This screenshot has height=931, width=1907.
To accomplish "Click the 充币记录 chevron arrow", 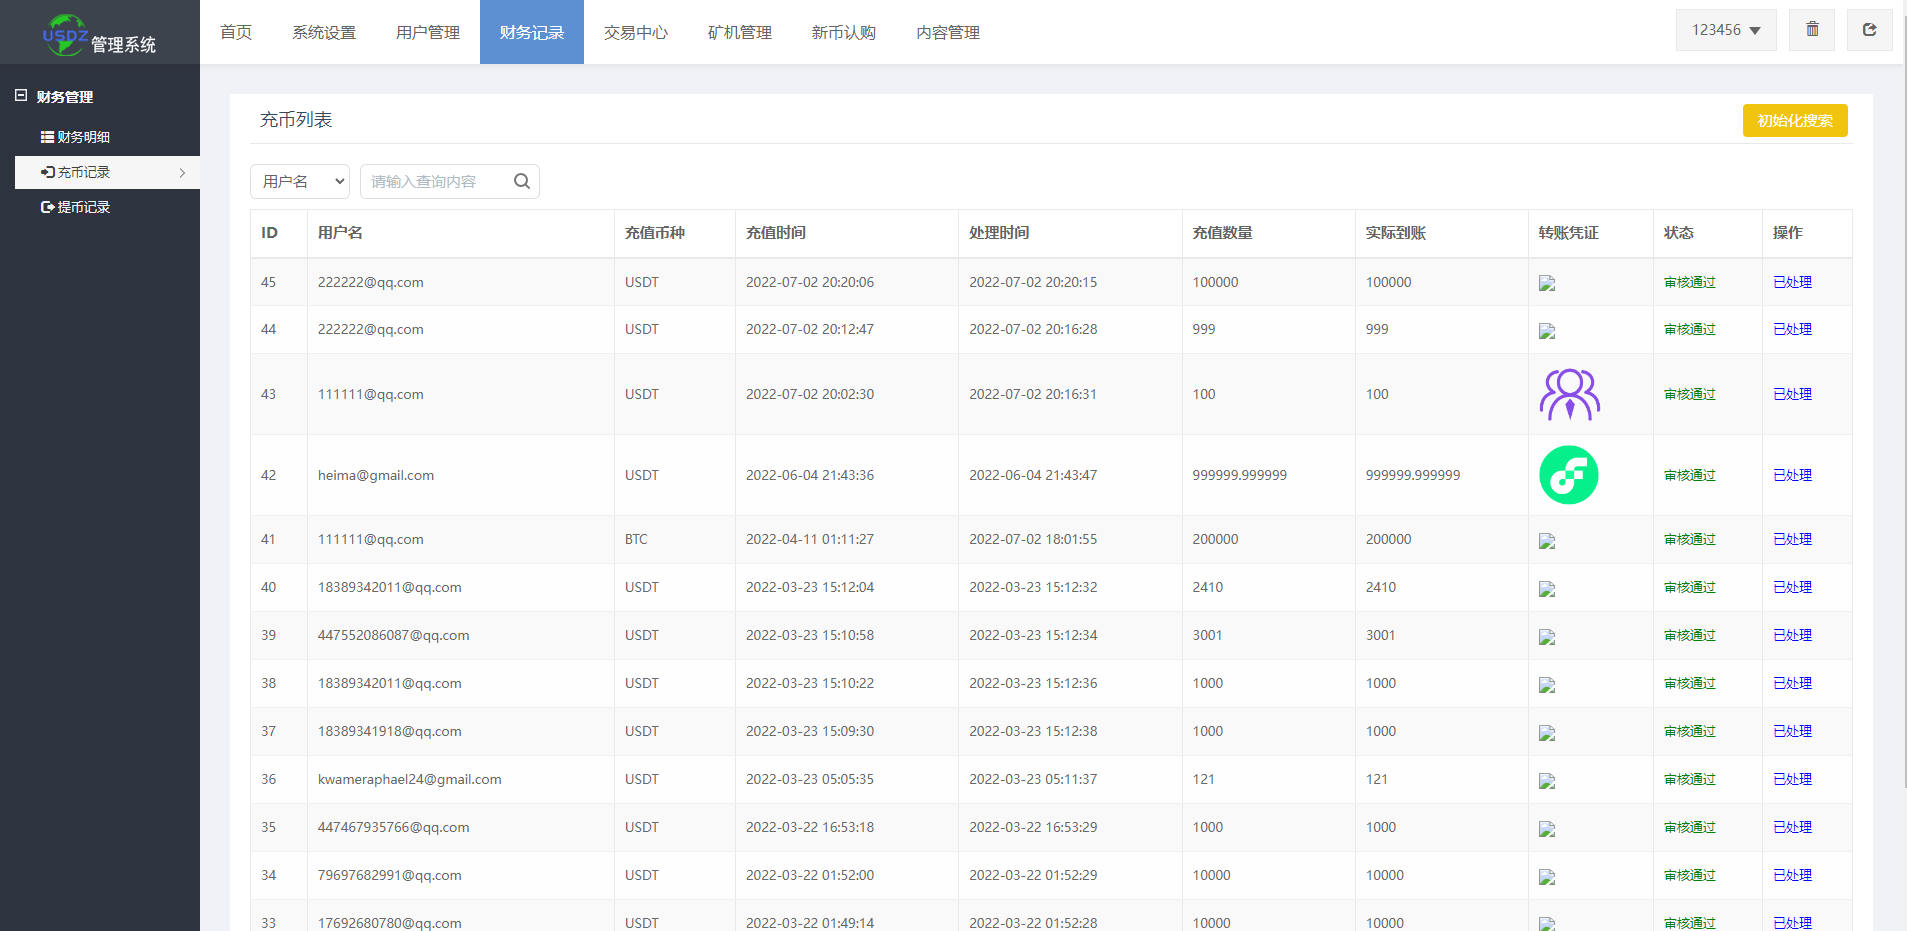I will pos(182,173).
